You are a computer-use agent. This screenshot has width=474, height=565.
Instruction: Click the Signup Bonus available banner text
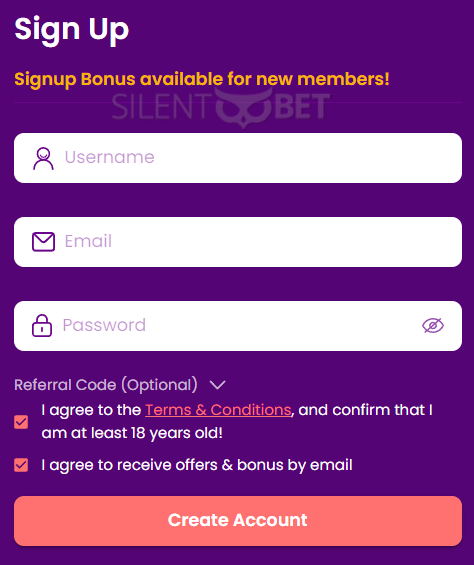point(202,79)
